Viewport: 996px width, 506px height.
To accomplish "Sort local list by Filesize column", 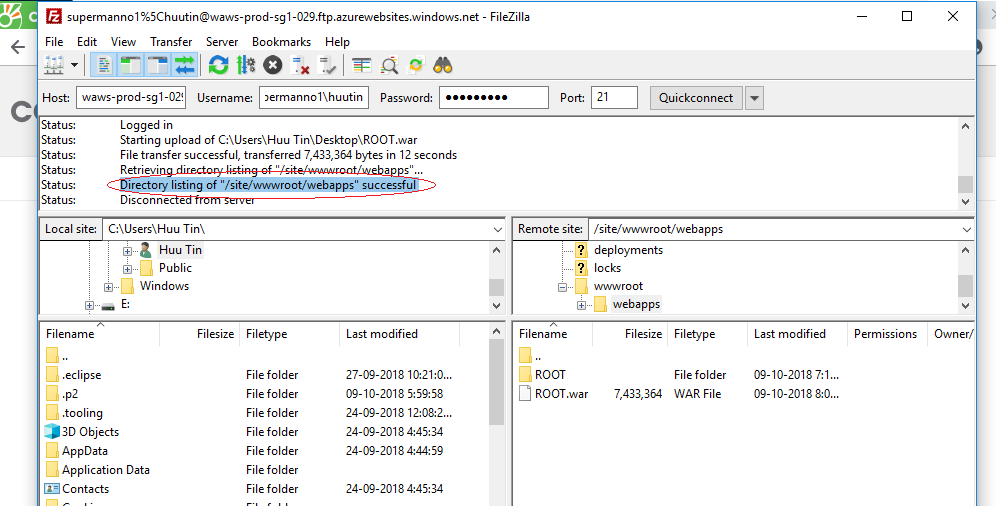I will tap(199, 334).
